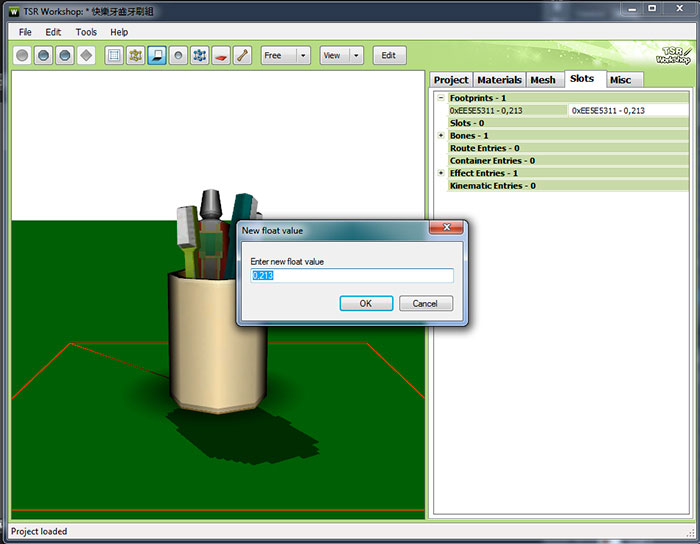The width and height of the screenshot is (700, 544).
Task: Expand the Effect Entries section
Action: pyautogui.click(x=441, y=173)
